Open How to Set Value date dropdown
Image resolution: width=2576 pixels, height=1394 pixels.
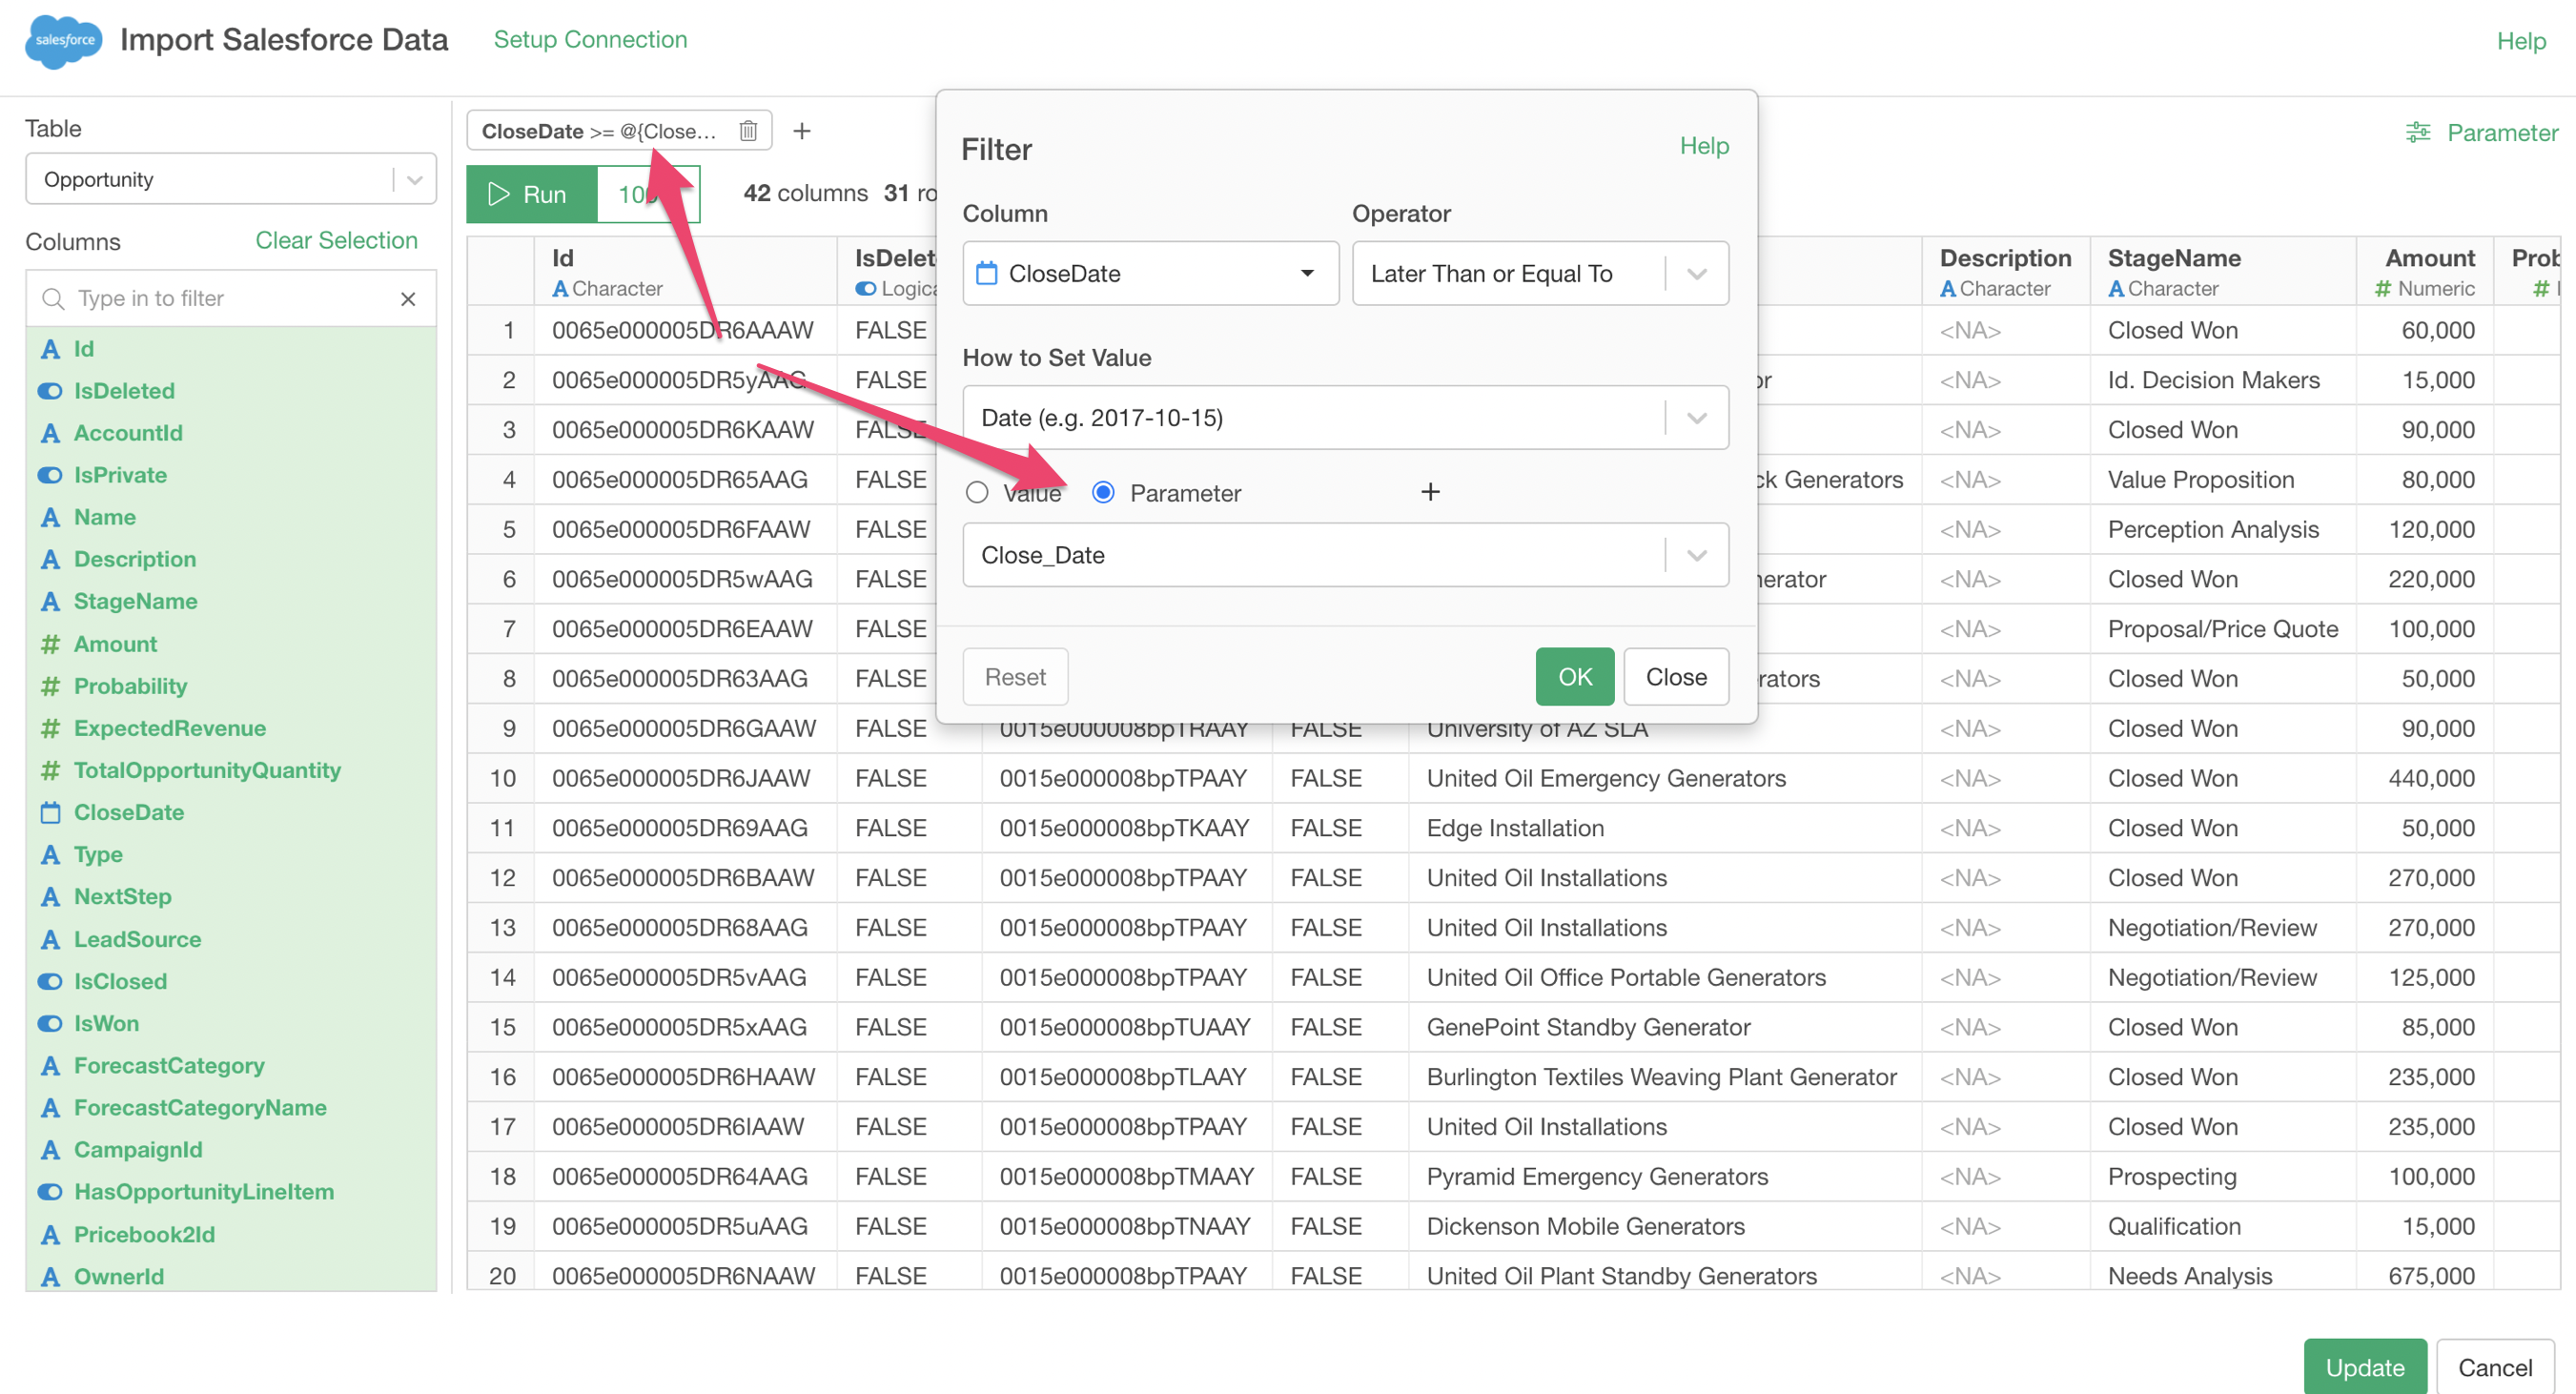coord(1696,418)
